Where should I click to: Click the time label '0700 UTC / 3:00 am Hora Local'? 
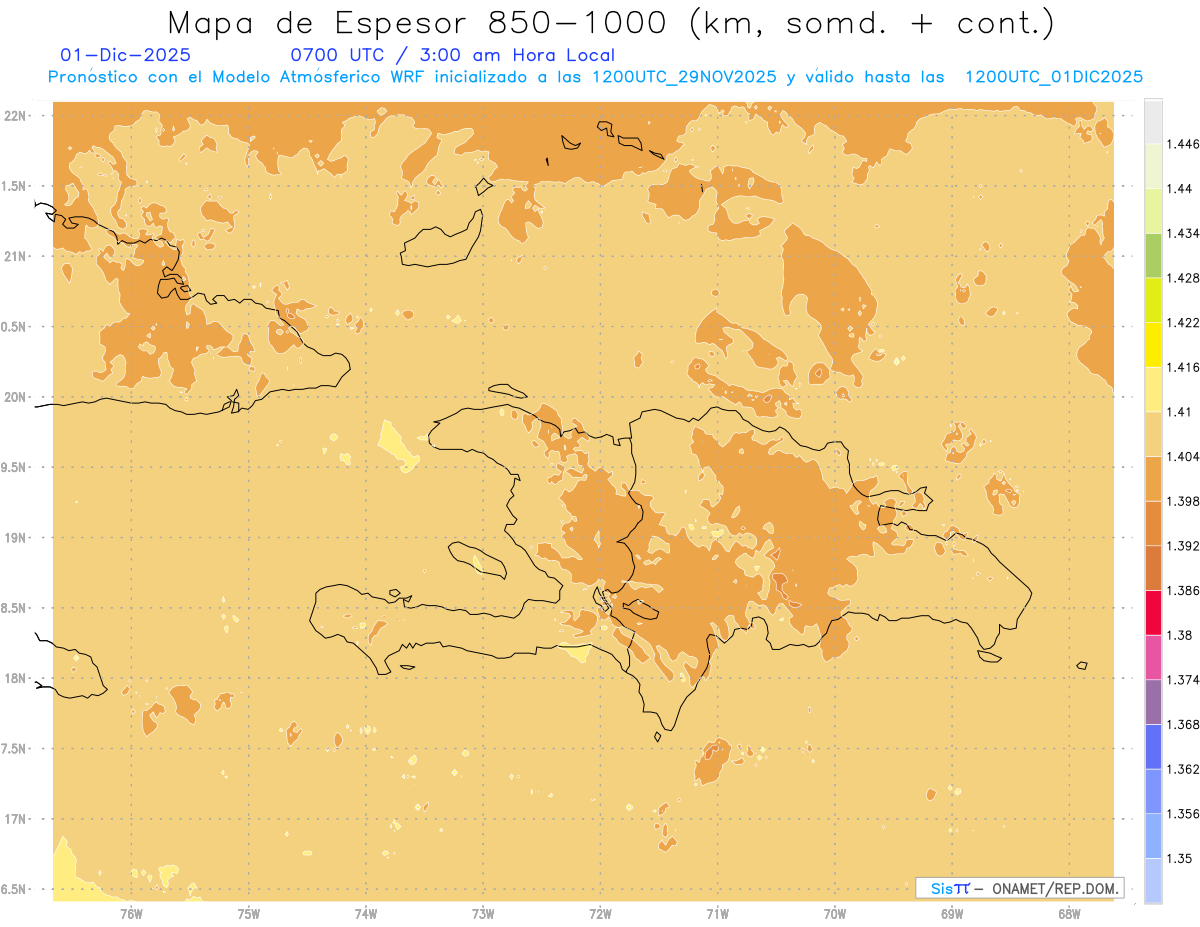tap(452, 55)
